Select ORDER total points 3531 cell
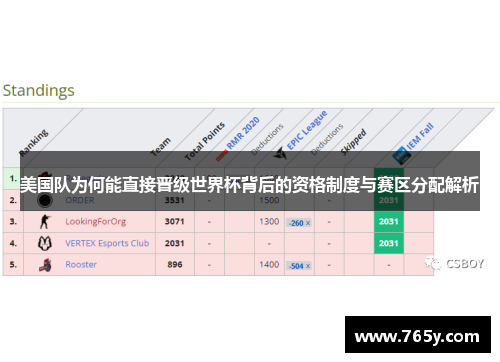The height and width of the screenshot is (362, 500). [175, 200]
